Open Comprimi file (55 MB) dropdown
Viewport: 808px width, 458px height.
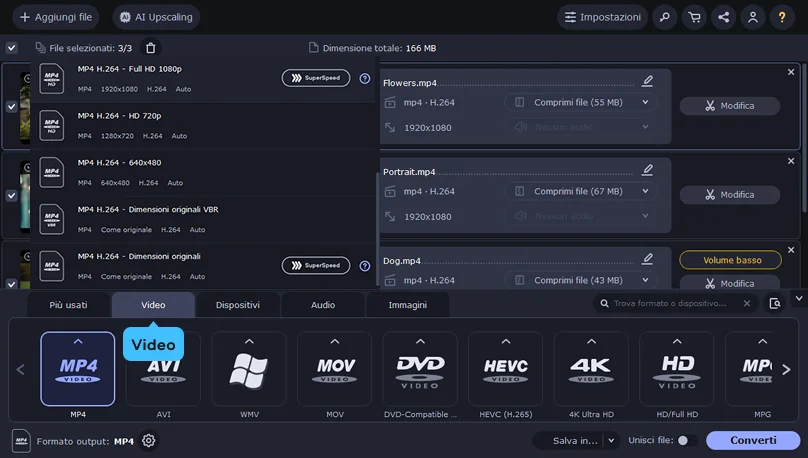click(x=581, y=103)
